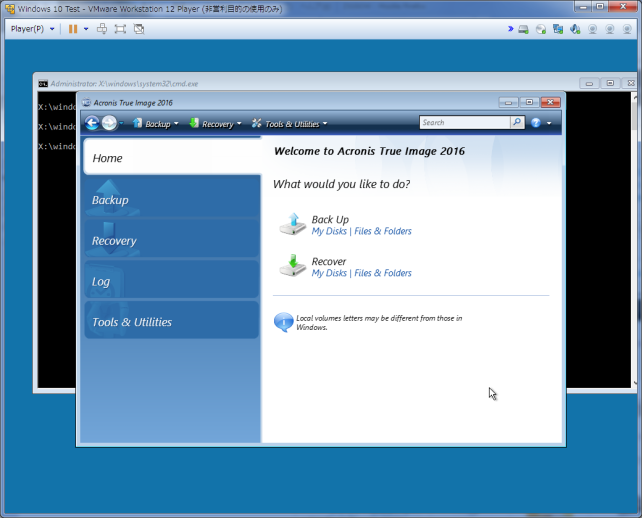642x518 pixels.
Task: Click the Search input field
Action: (x=465, y=122)
